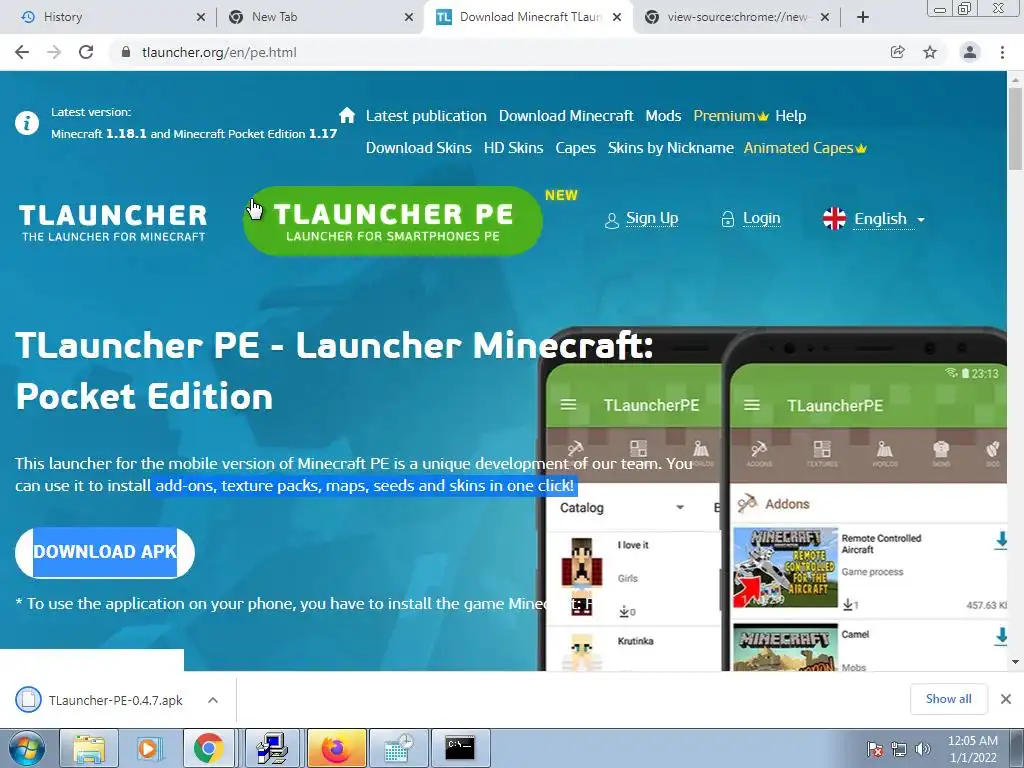This screenshot has height=768, width=1024.
Task: Click the page vertical scrollbar thumb
Action: tap(1015, 127)
